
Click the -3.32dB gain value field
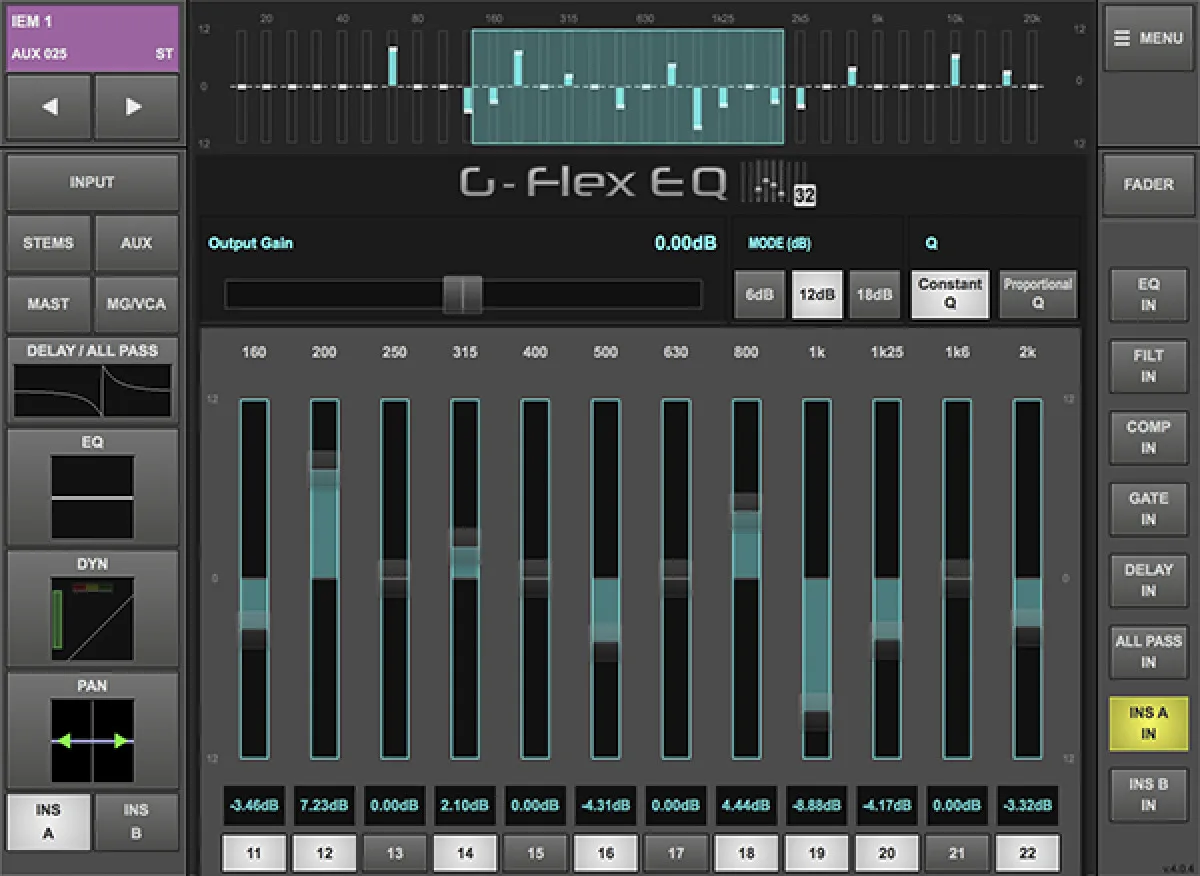(x=1027, y=806)
